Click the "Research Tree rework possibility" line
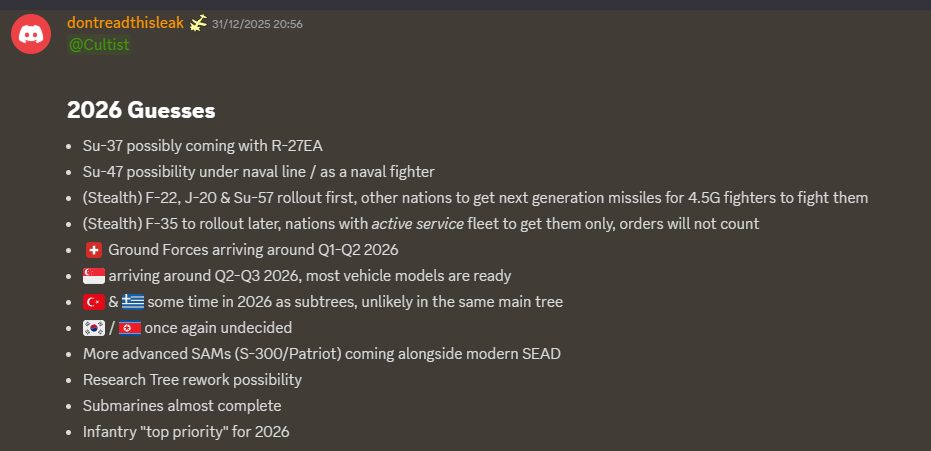The height and width of the screenshot is (451, 931). click(x=192, y=380)
